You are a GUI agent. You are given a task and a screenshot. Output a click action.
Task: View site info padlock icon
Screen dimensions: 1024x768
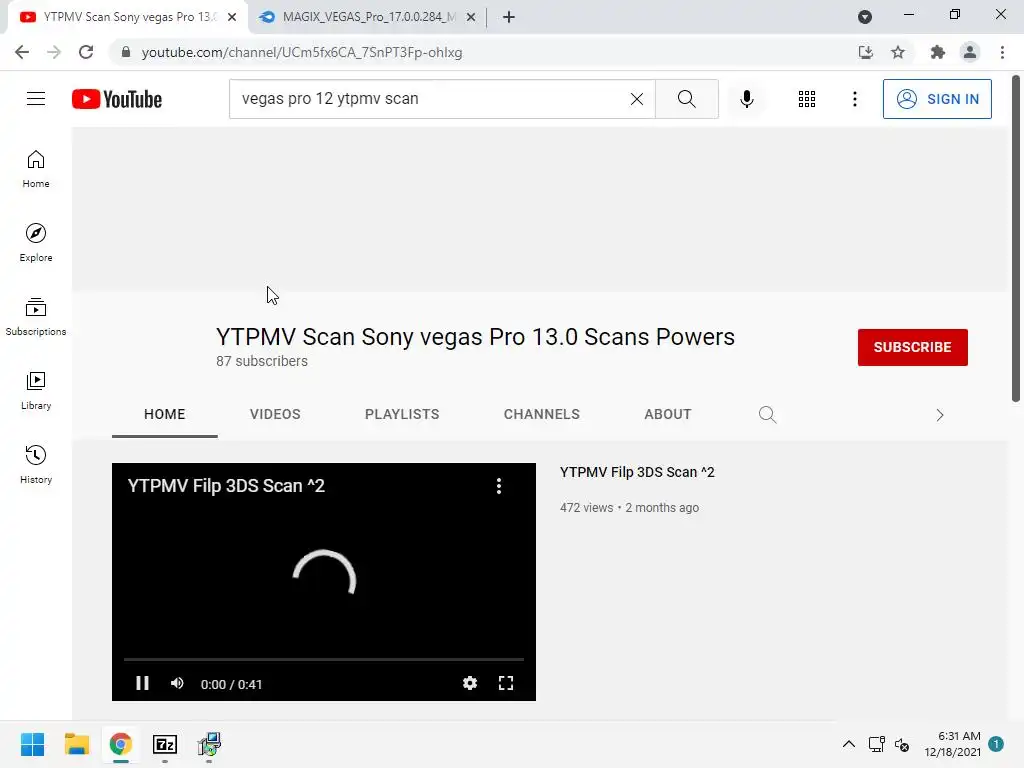[x=125, y=52]
